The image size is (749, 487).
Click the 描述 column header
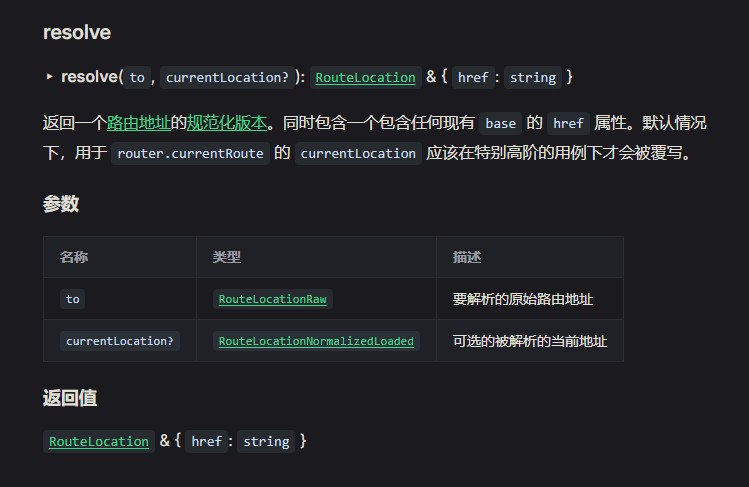pos(467,257)
